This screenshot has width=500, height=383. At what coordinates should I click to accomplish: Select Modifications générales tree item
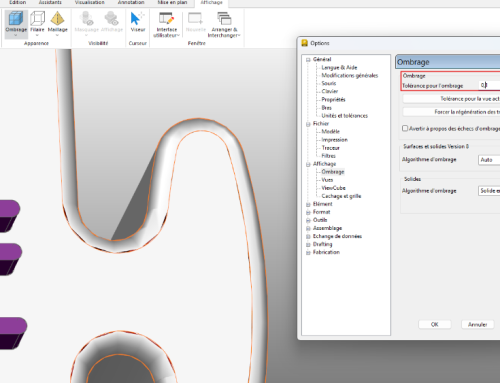click(x=350, y=76)
